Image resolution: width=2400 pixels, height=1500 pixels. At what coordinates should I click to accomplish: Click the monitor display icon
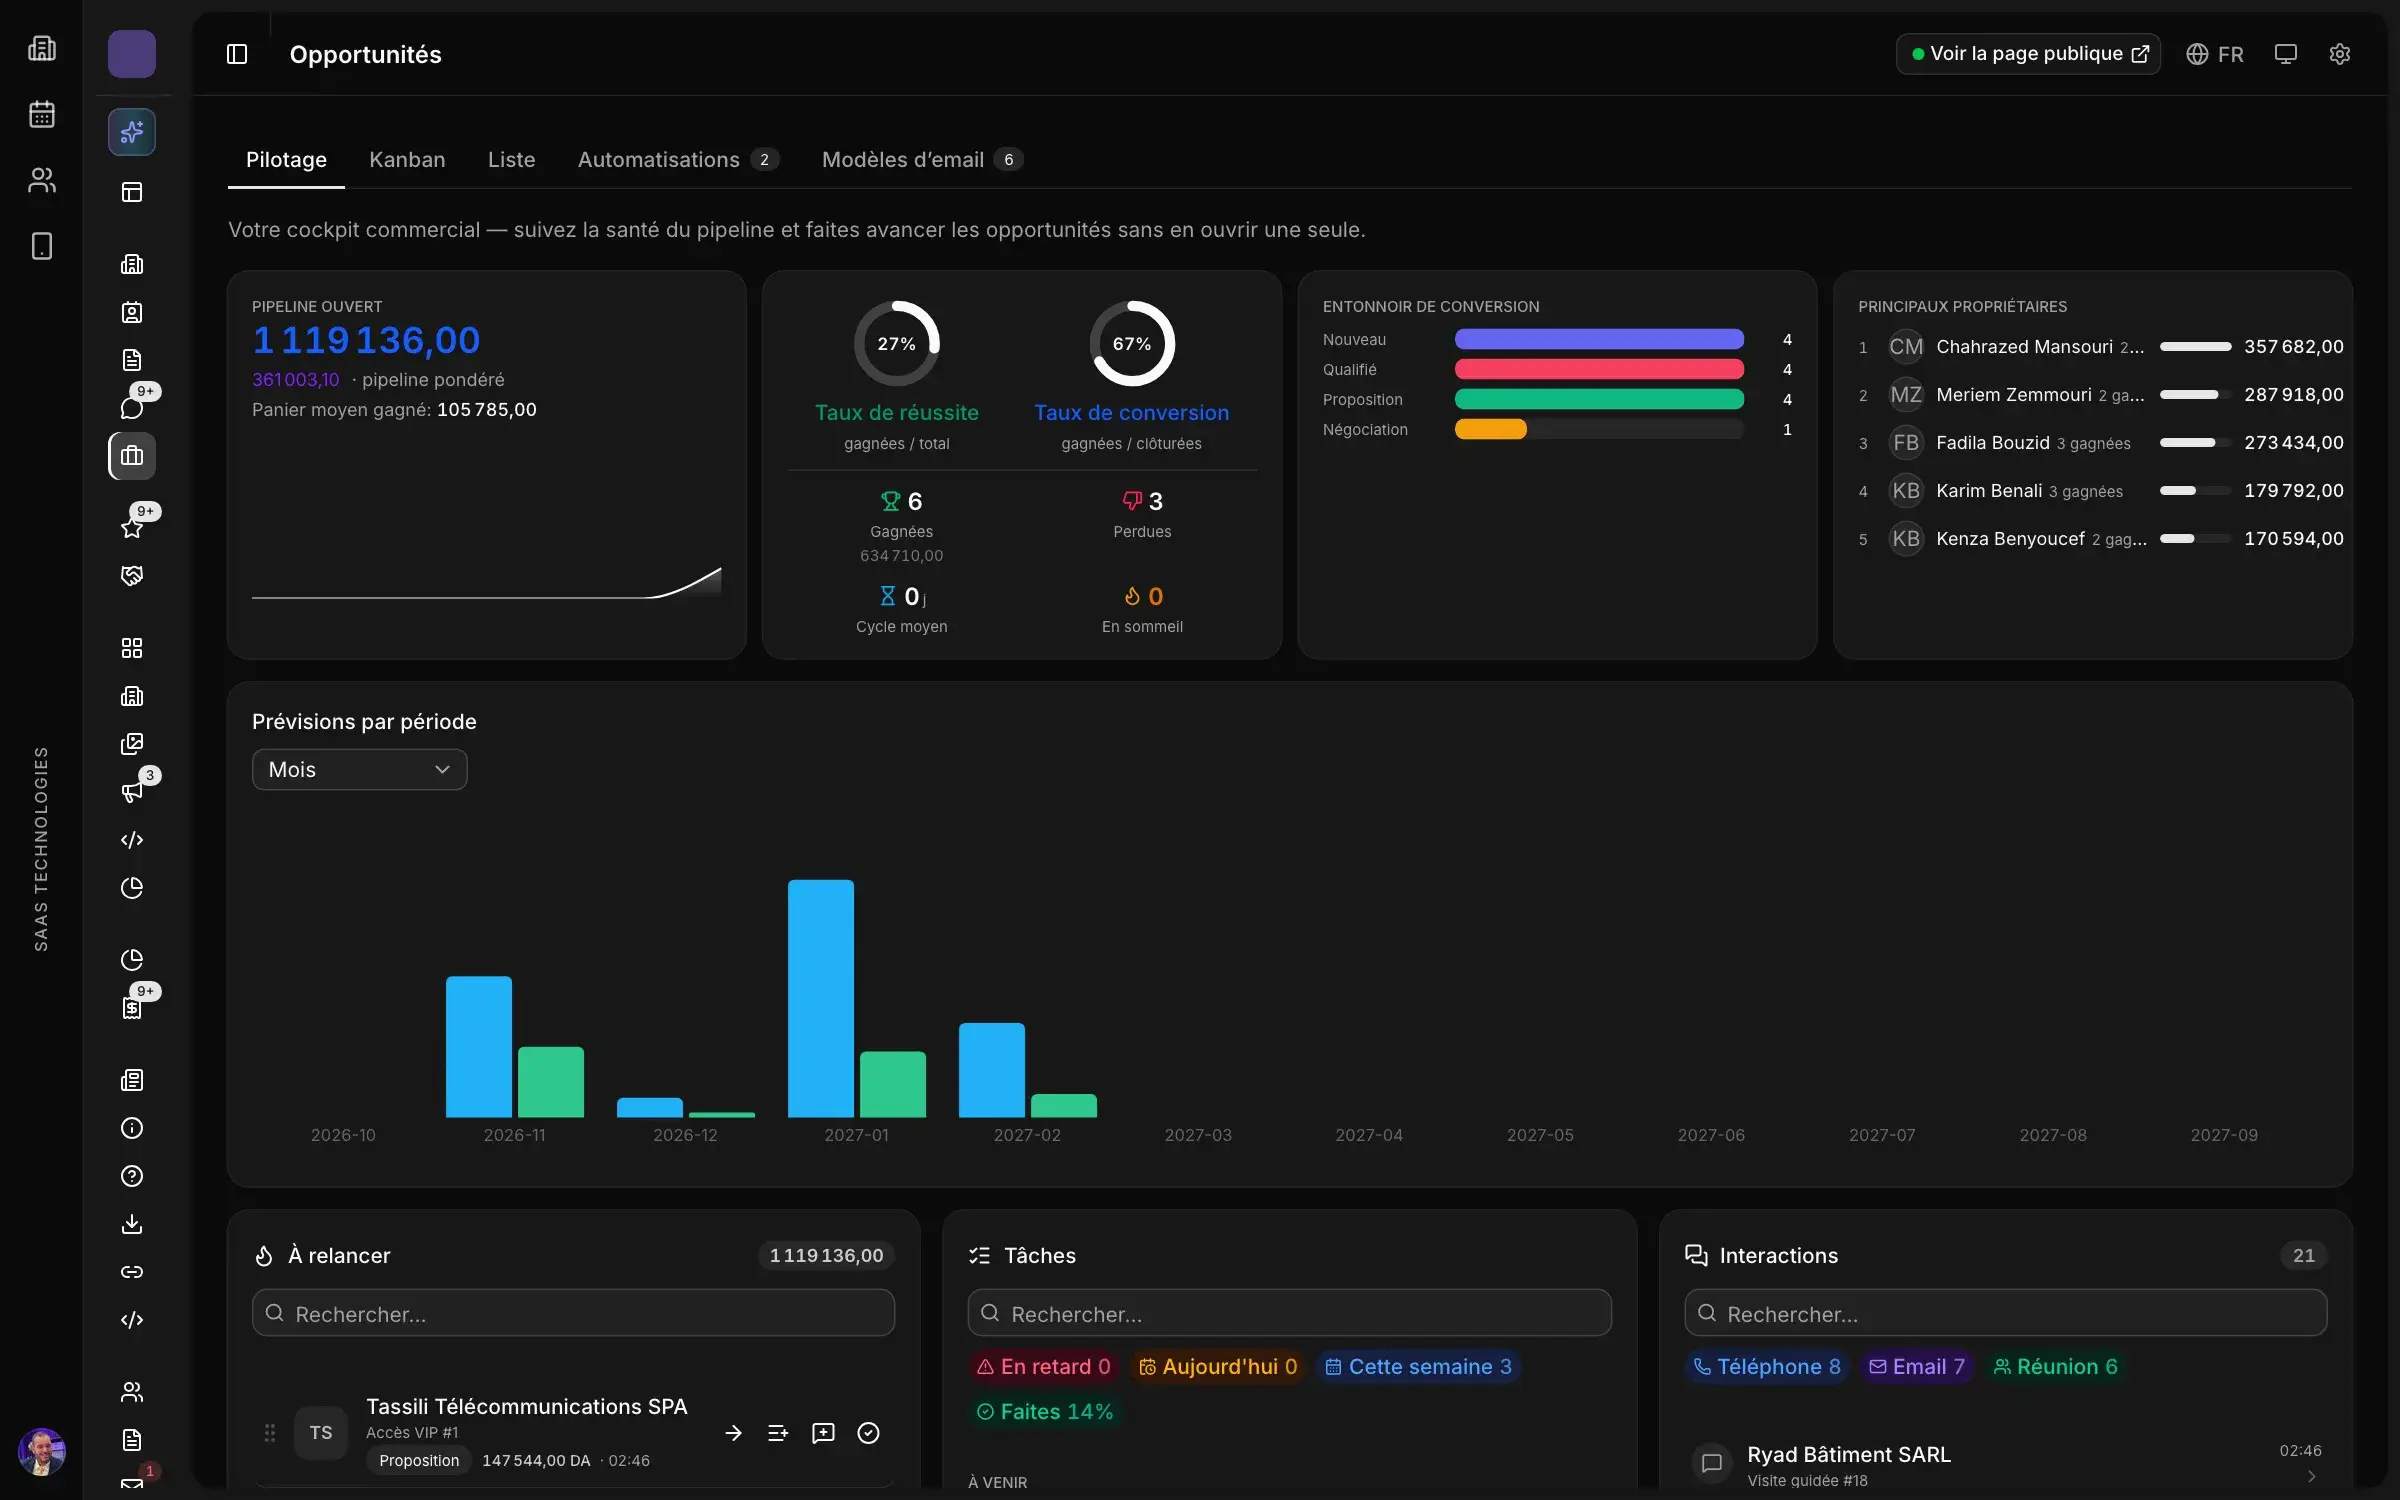tap(2285, 54)
